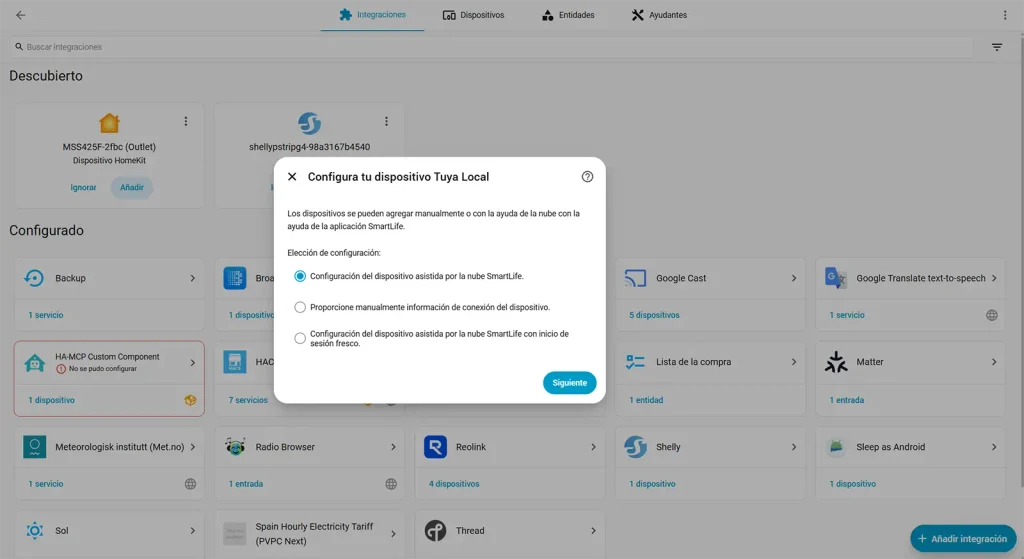Open the integrations filter icon
Image resolution: width=1024 pixels, height=559 pixels.
coord(997,47)
